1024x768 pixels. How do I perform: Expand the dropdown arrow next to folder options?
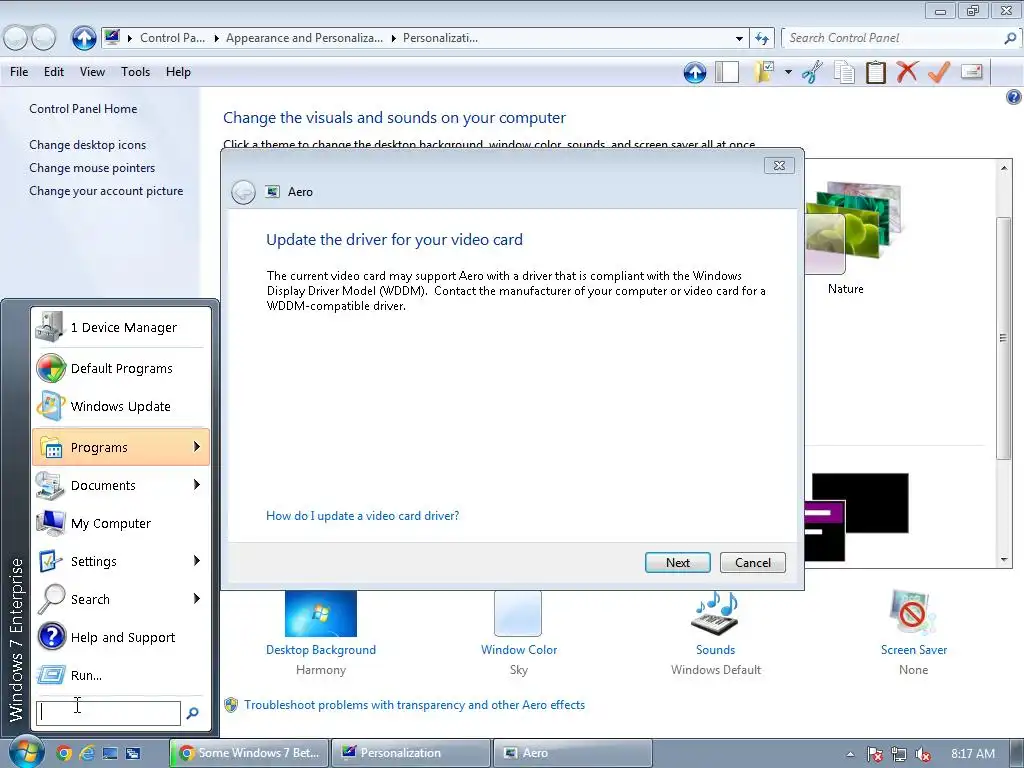788,72
